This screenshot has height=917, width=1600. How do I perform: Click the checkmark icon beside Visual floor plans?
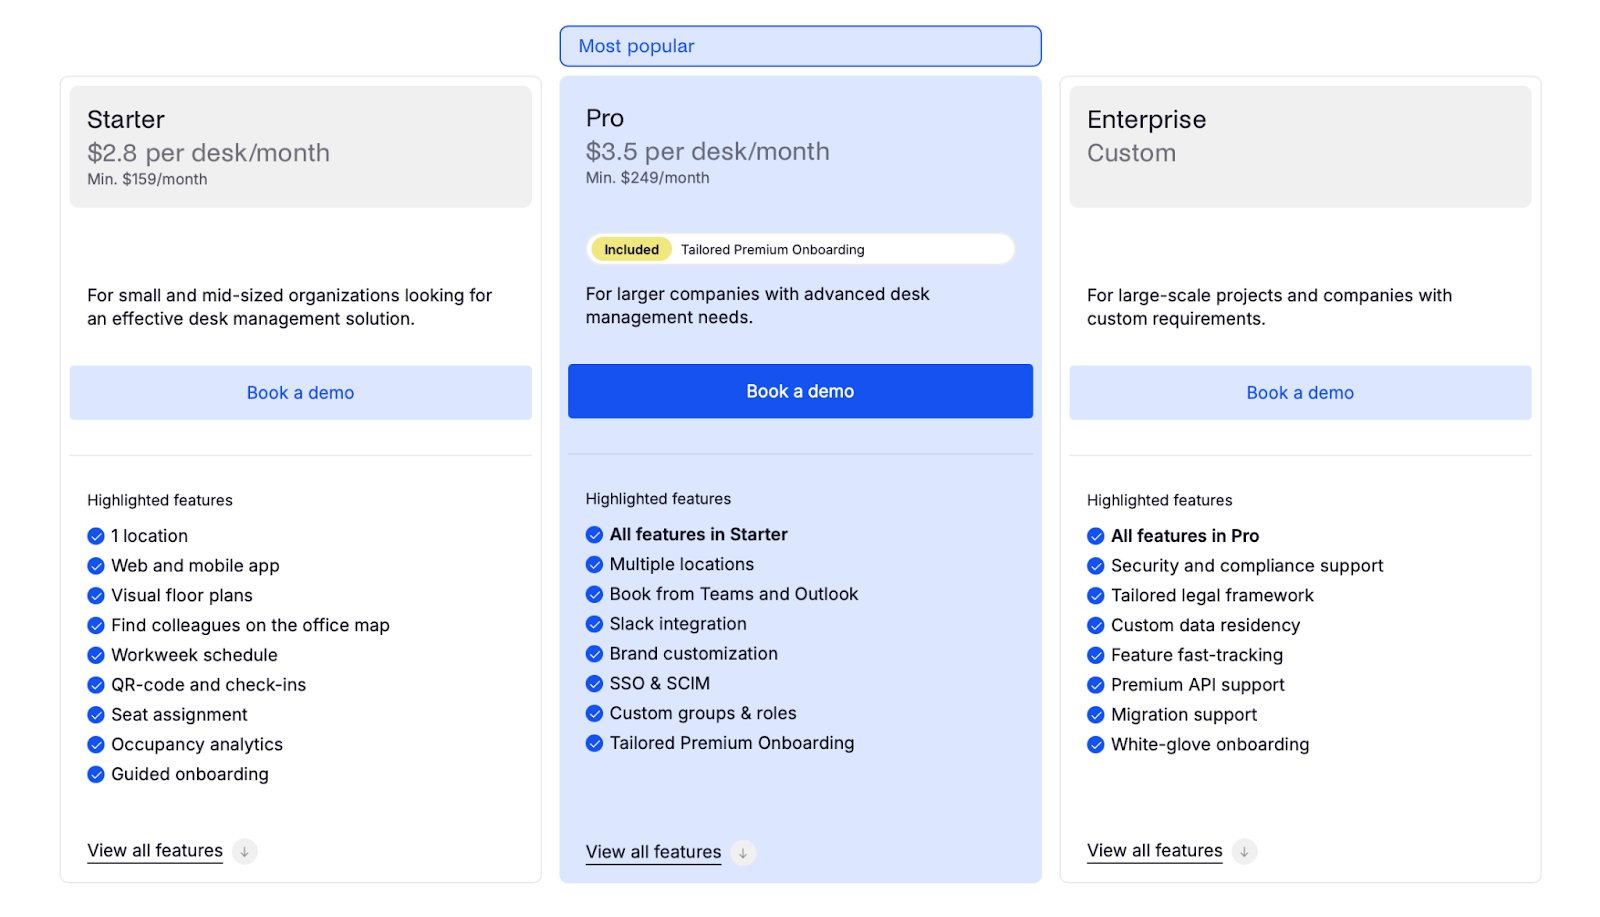96,596
